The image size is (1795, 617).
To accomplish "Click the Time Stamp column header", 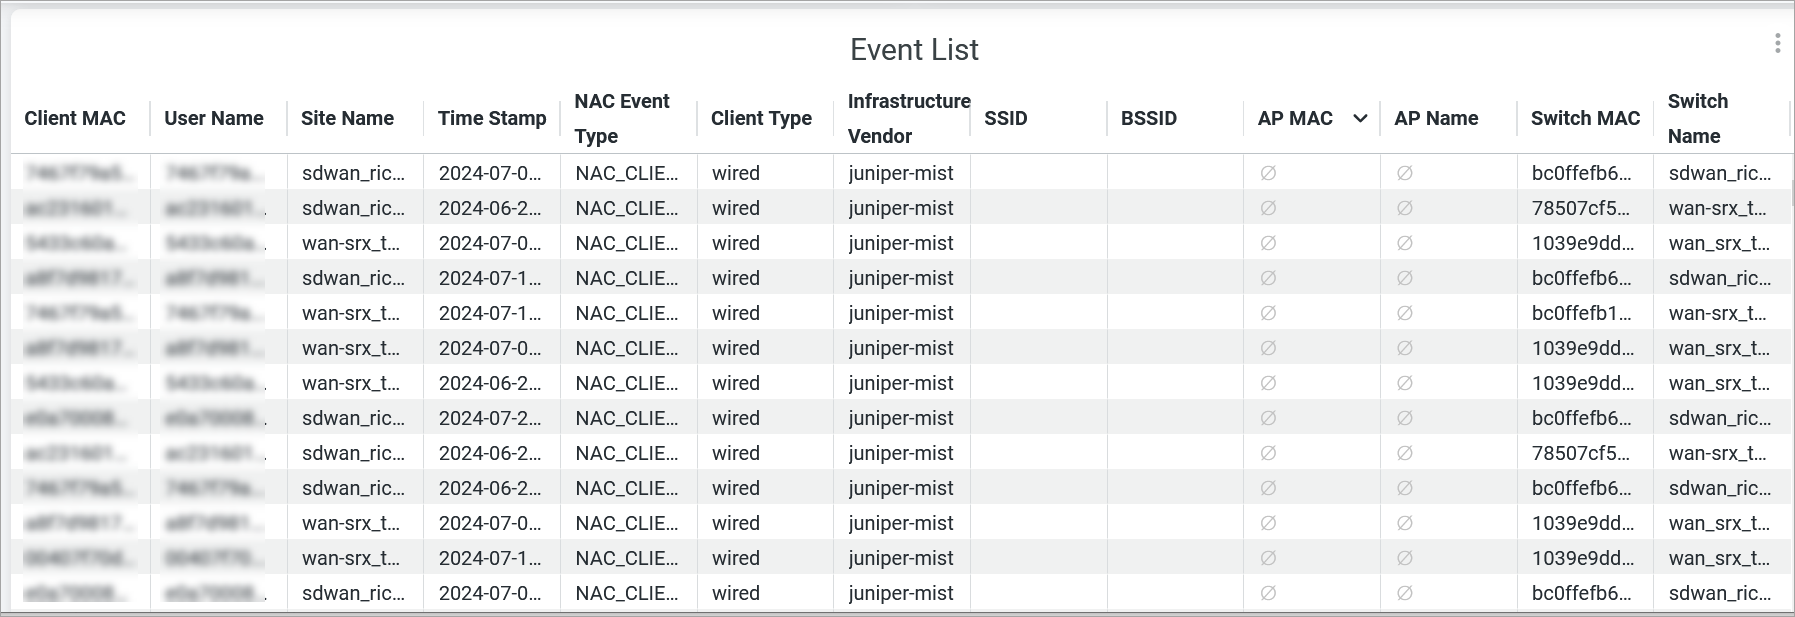I will 492,119.
